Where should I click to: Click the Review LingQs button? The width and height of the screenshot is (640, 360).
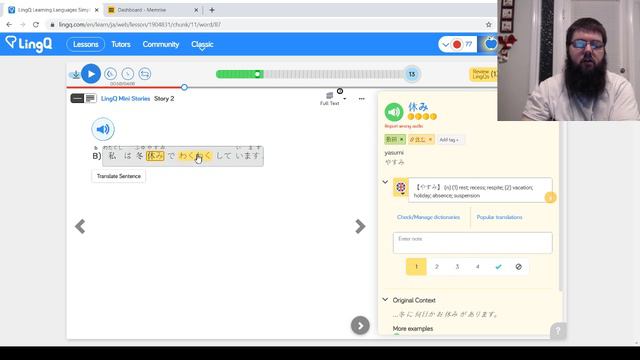pyautogui.click(x=483, y=74)
